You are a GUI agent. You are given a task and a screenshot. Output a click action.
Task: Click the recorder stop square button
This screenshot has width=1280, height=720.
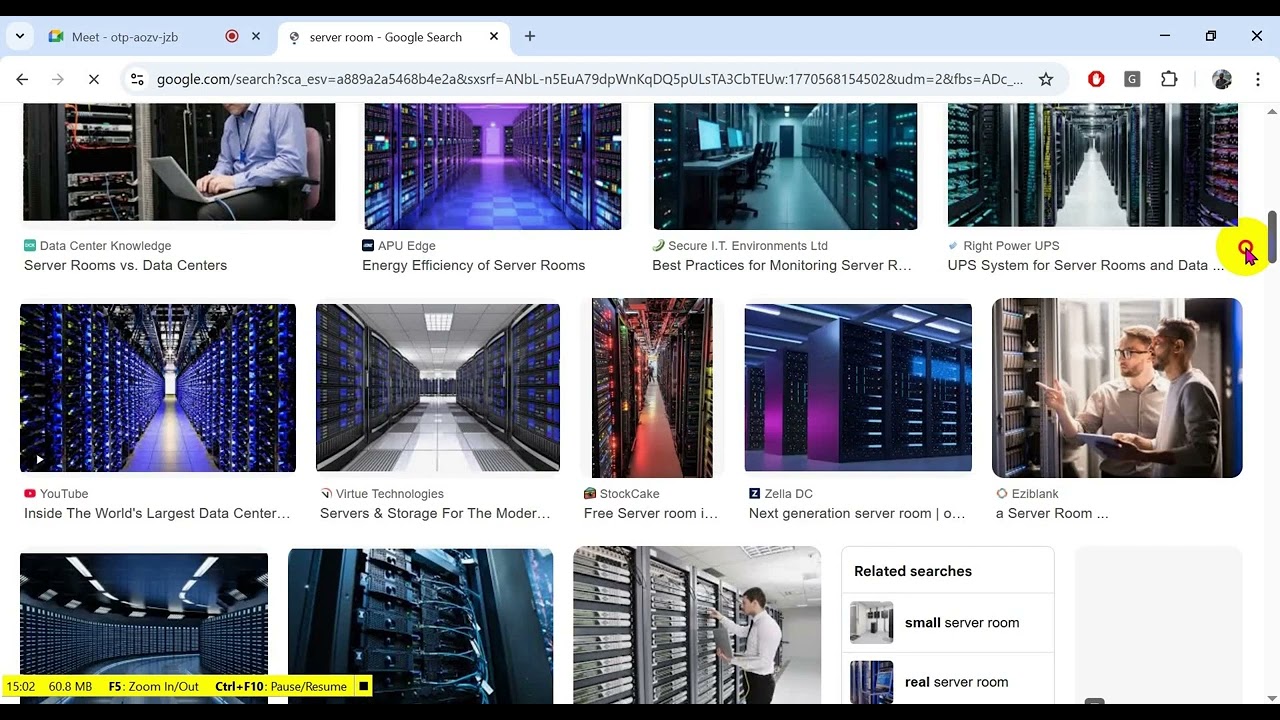pyautogui.click(x=364, y=686)
